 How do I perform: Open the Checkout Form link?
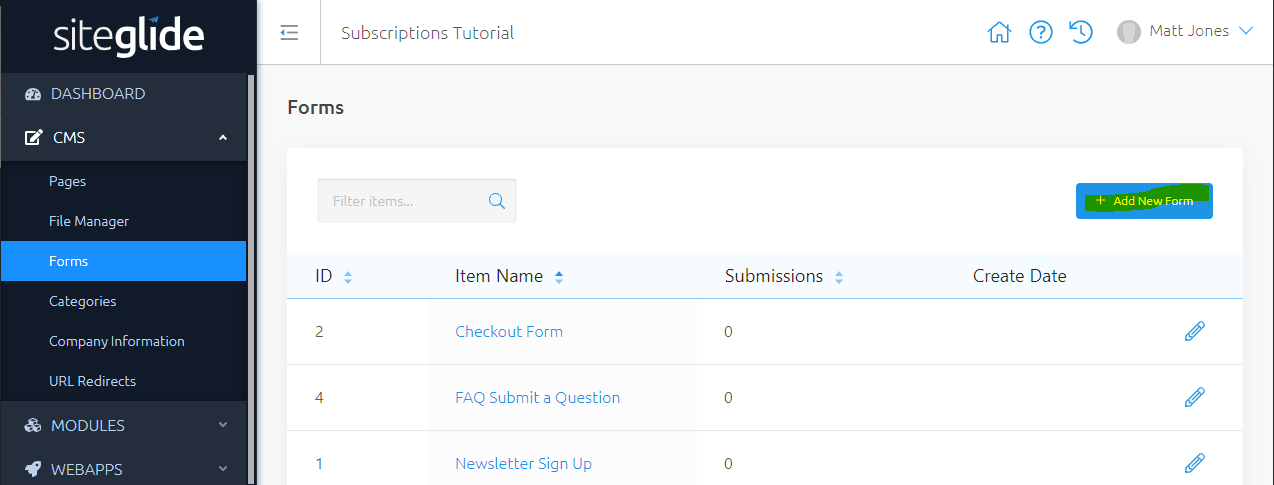[x=509, y=331]
